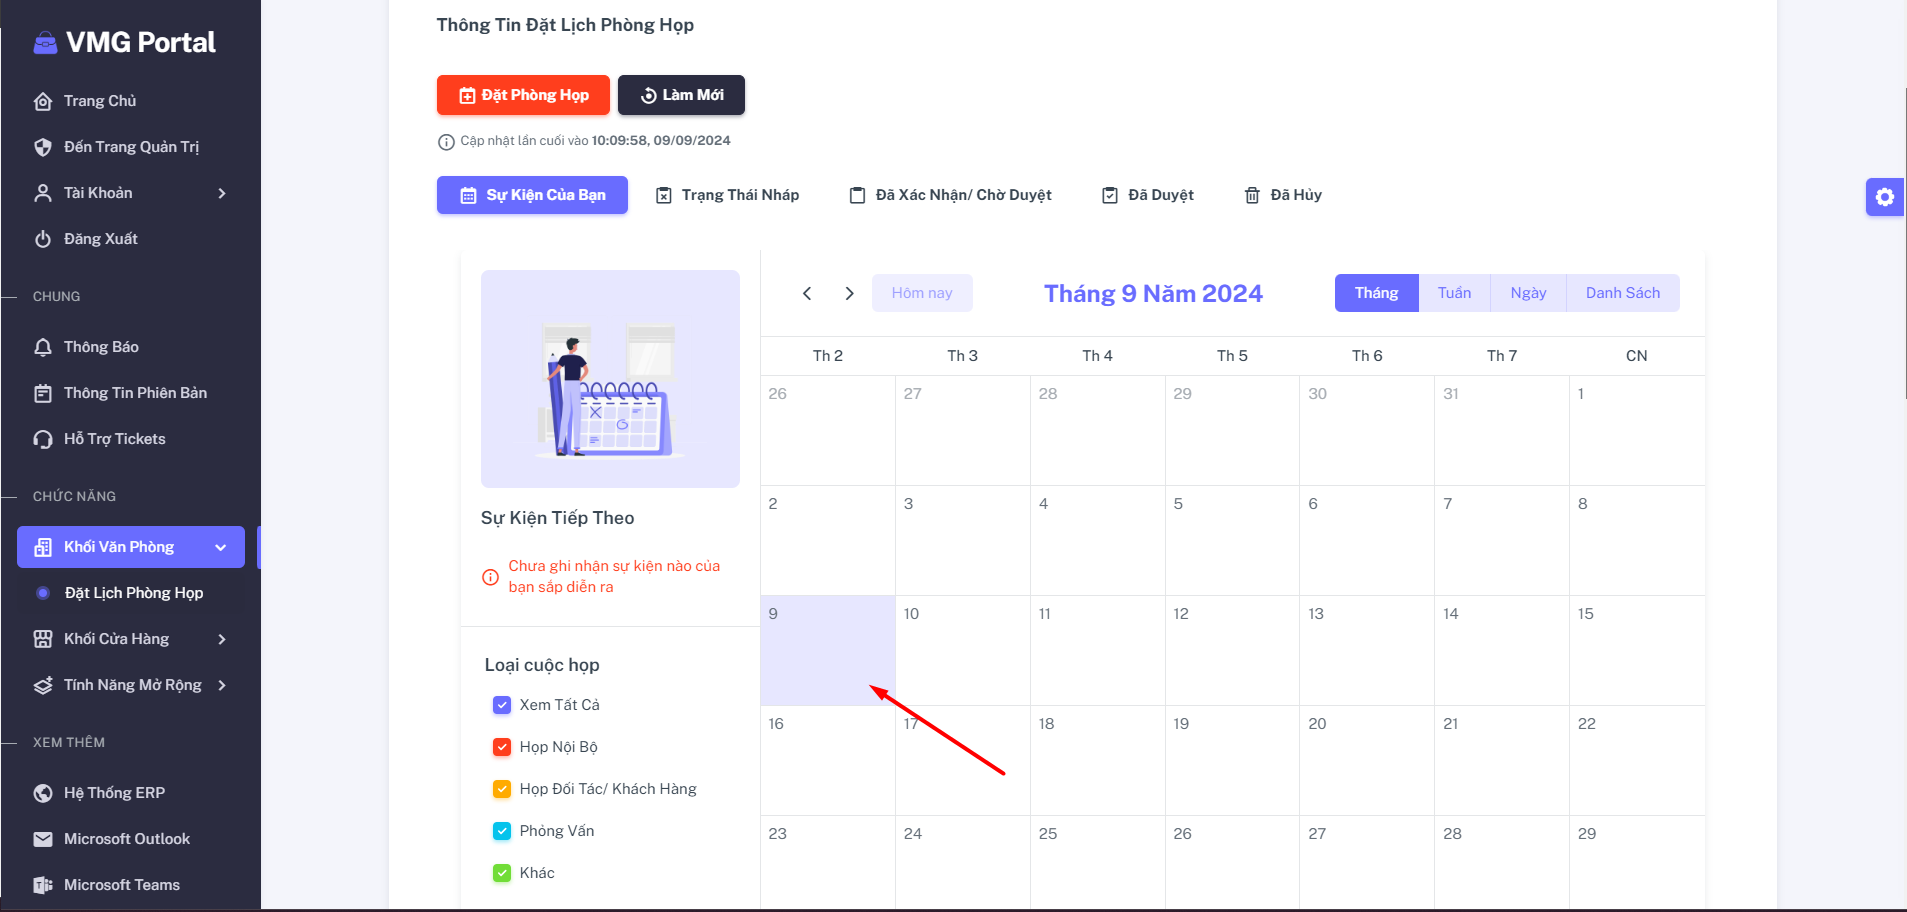Viewport: 1907px width, 912px height.
Task: Open Trang Chủ home icon
Action: 43,101
